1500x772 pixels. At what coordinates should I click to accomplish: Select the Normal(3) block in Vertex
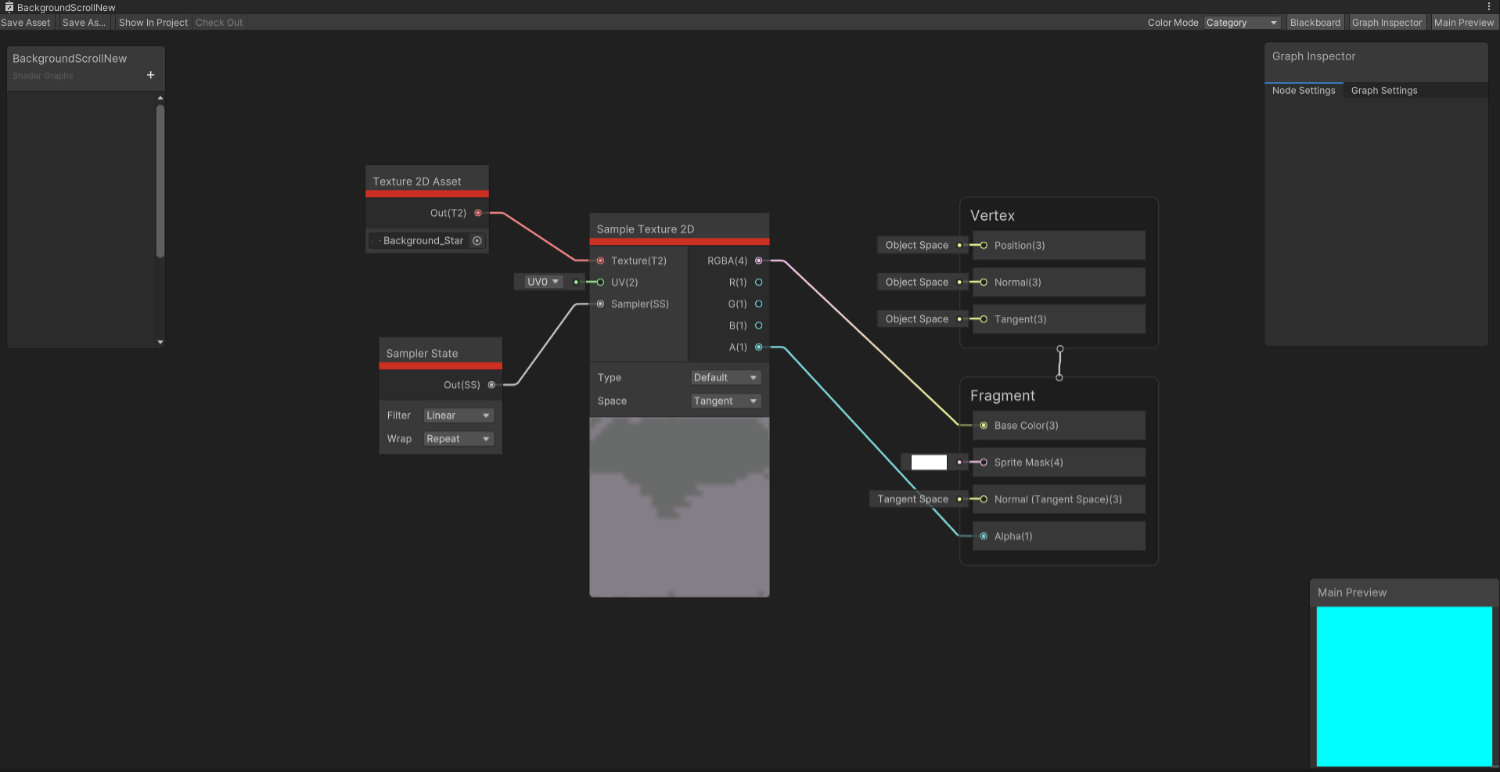click(x=1059, y=282)
